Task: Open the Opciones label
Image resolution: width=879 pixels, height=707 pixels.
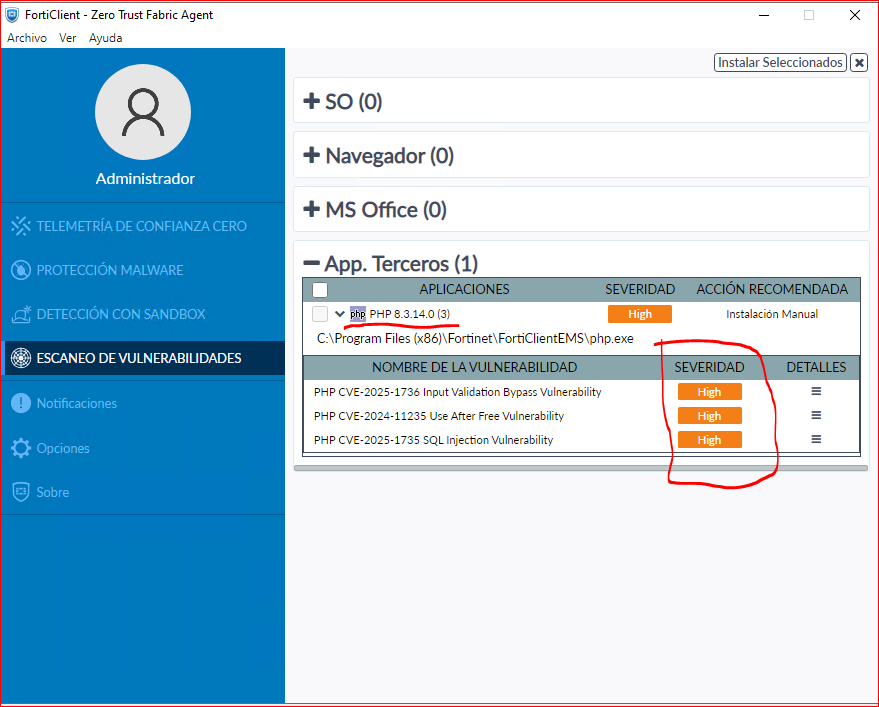Action: [63, 448]
